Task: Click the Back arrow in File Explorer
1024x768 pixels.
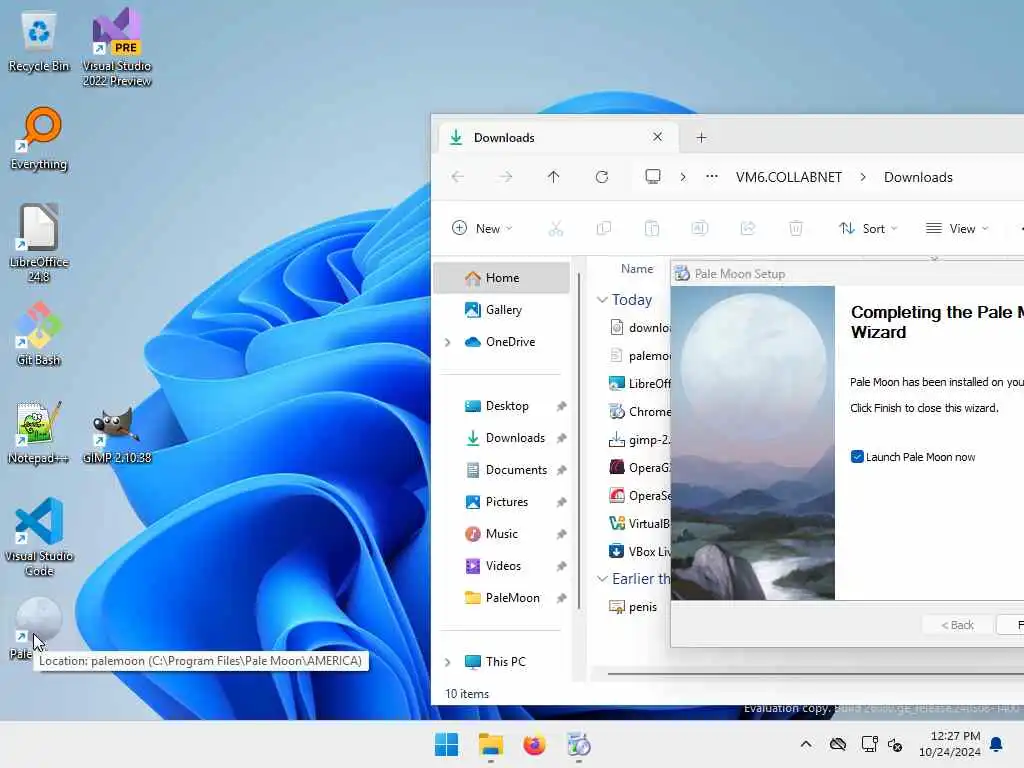Action: click(x=458, y=177)
